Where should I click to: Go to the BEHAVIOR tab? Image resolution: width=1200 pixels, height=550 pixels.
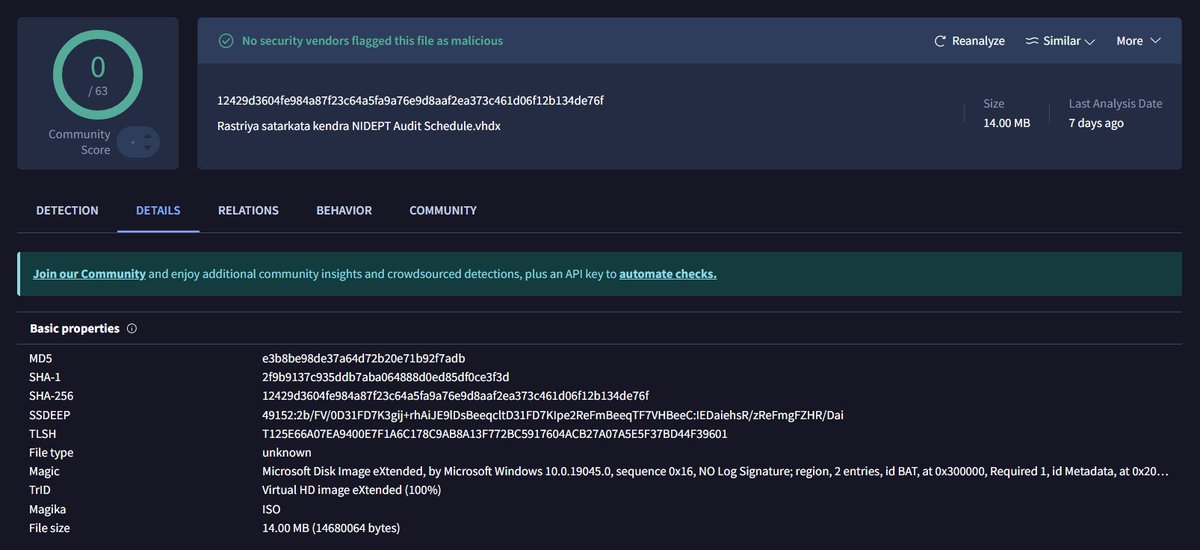(x=344, y=211)
